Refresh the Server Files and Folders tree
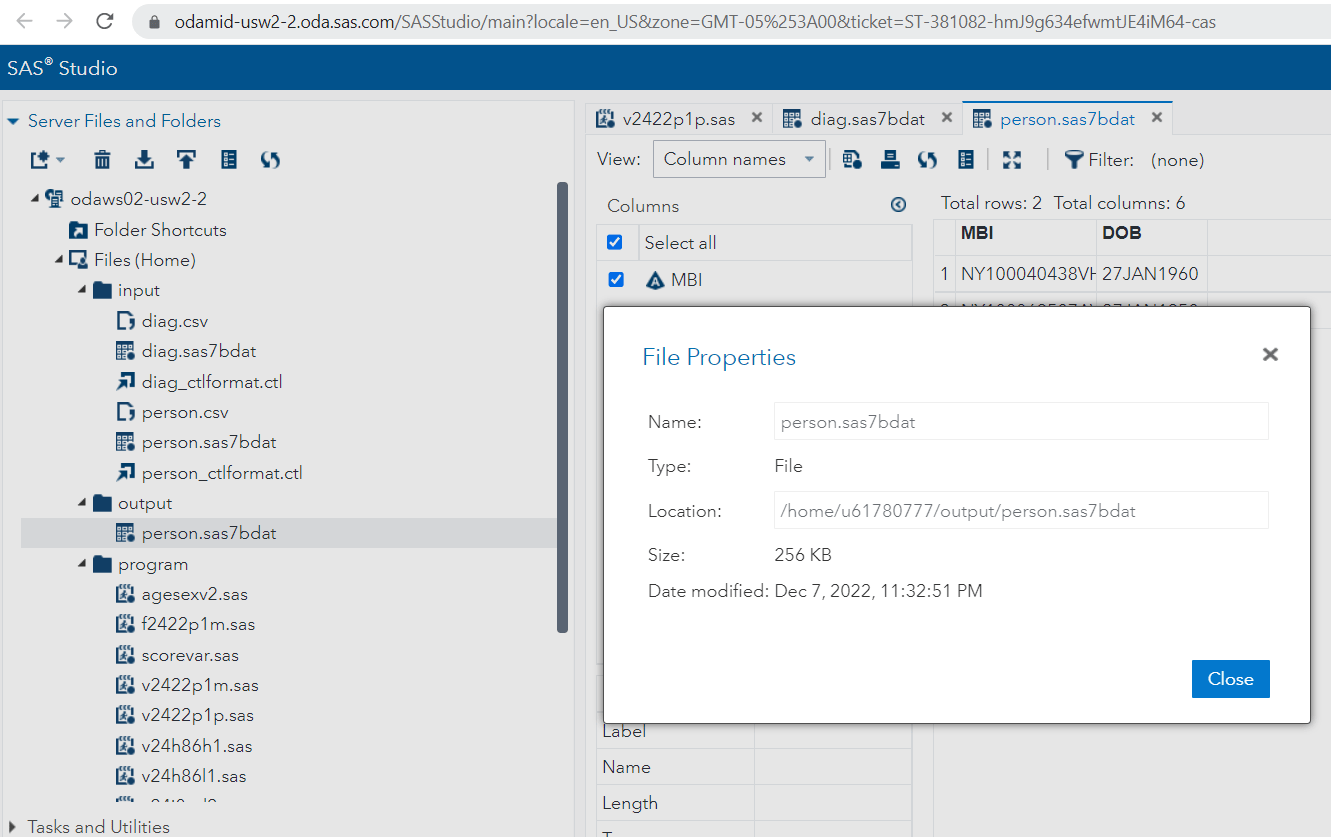Screen dimensions: 1331x837 [x=270, y=158]
